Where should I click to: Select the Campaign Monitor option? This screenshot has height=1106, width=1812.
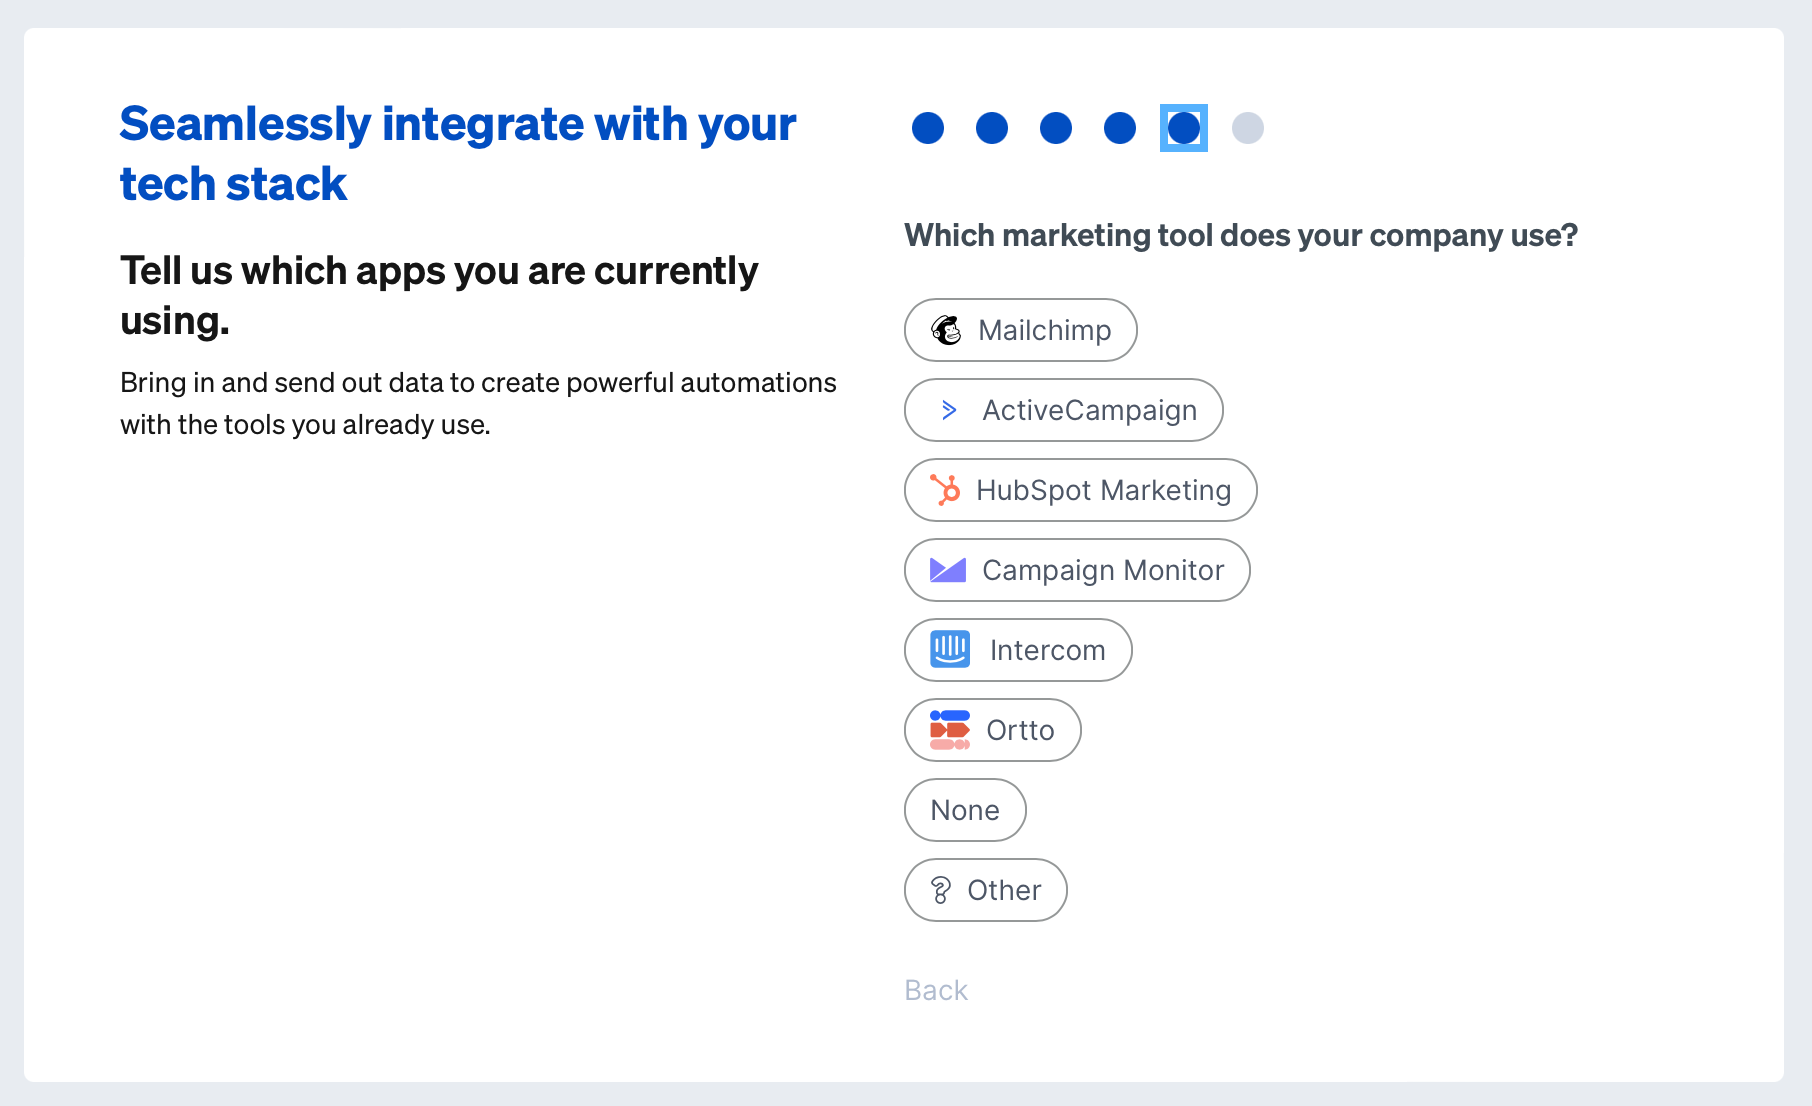point(1102,570)
